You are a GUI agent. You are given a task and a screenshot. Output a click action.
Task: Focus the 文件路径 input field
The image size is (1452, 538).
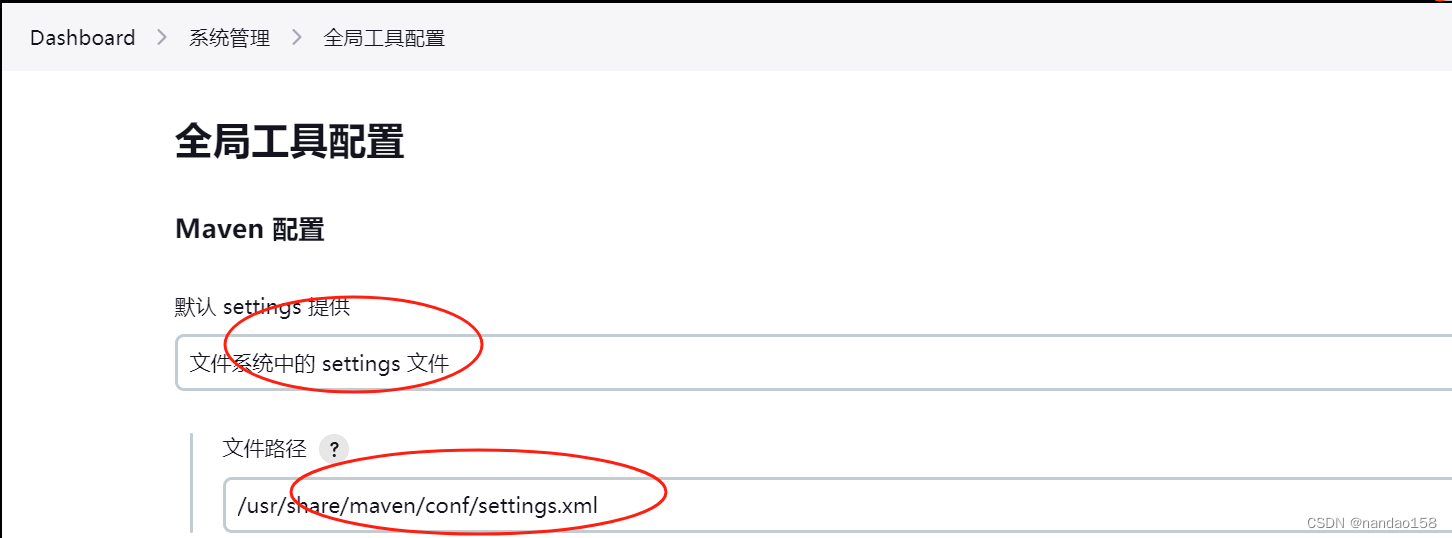(x=837, y=505)
